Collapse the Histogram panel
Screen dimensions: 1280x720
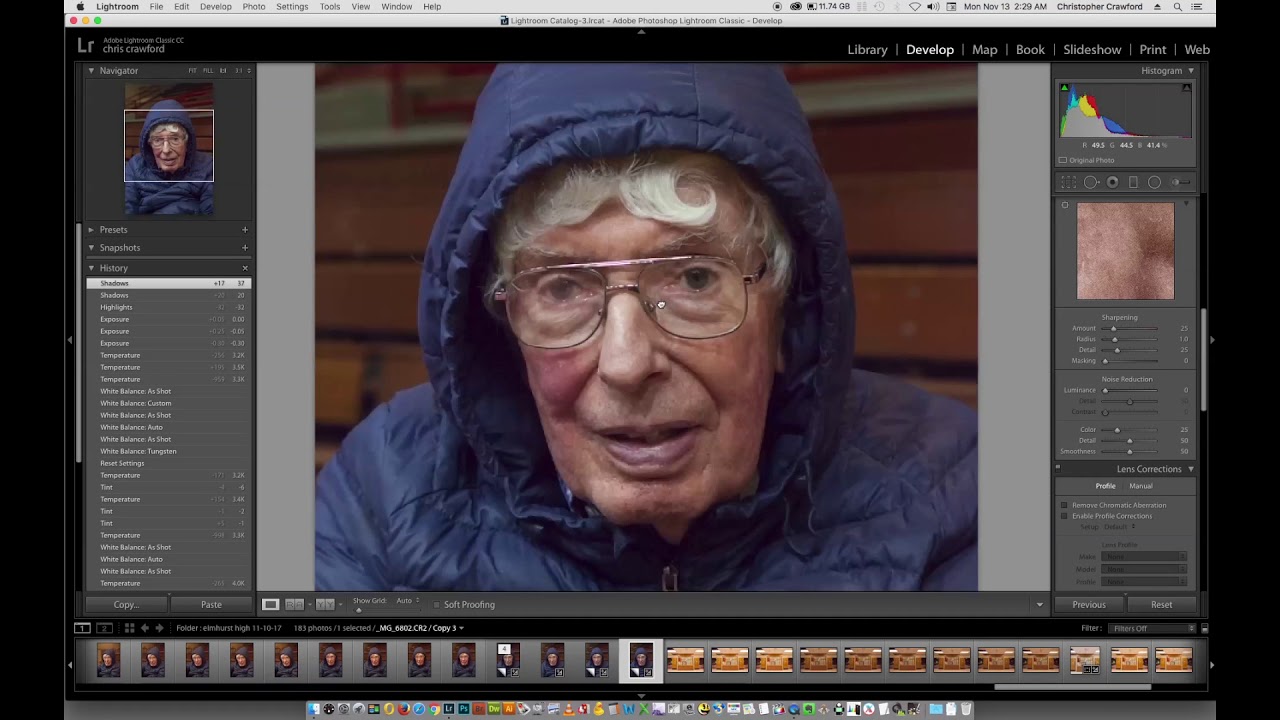tap(1190, 71)
